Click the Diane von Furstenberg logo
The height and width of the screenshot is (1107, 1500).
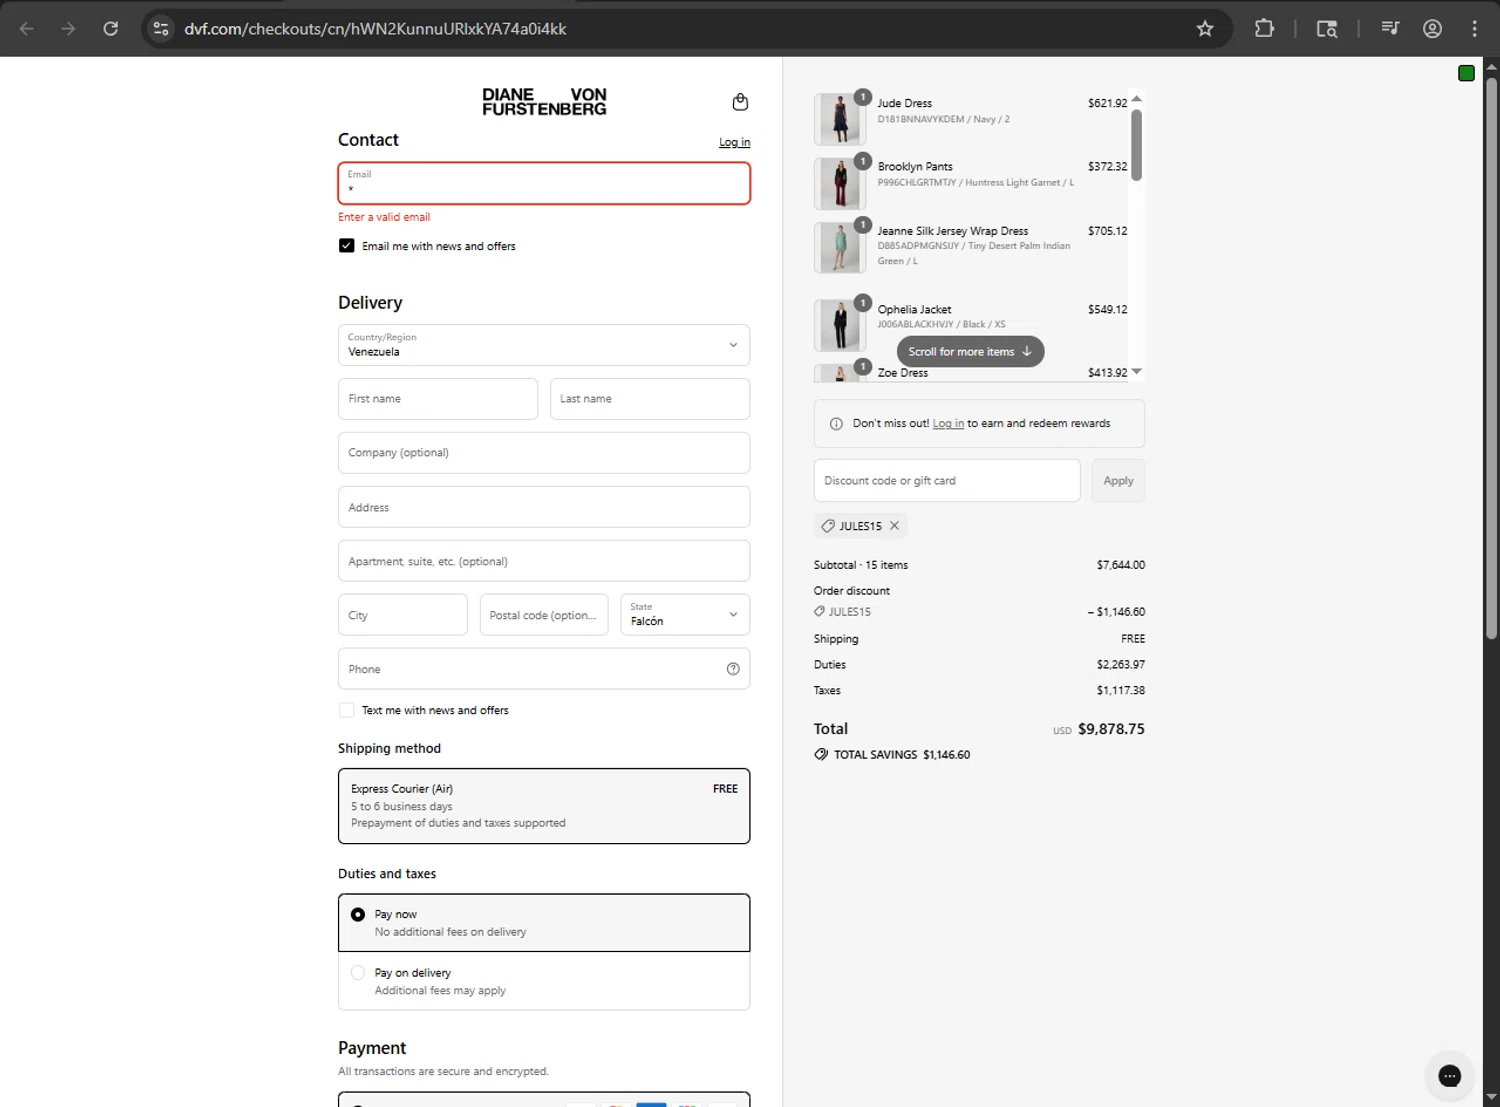(x=544, y=102)
